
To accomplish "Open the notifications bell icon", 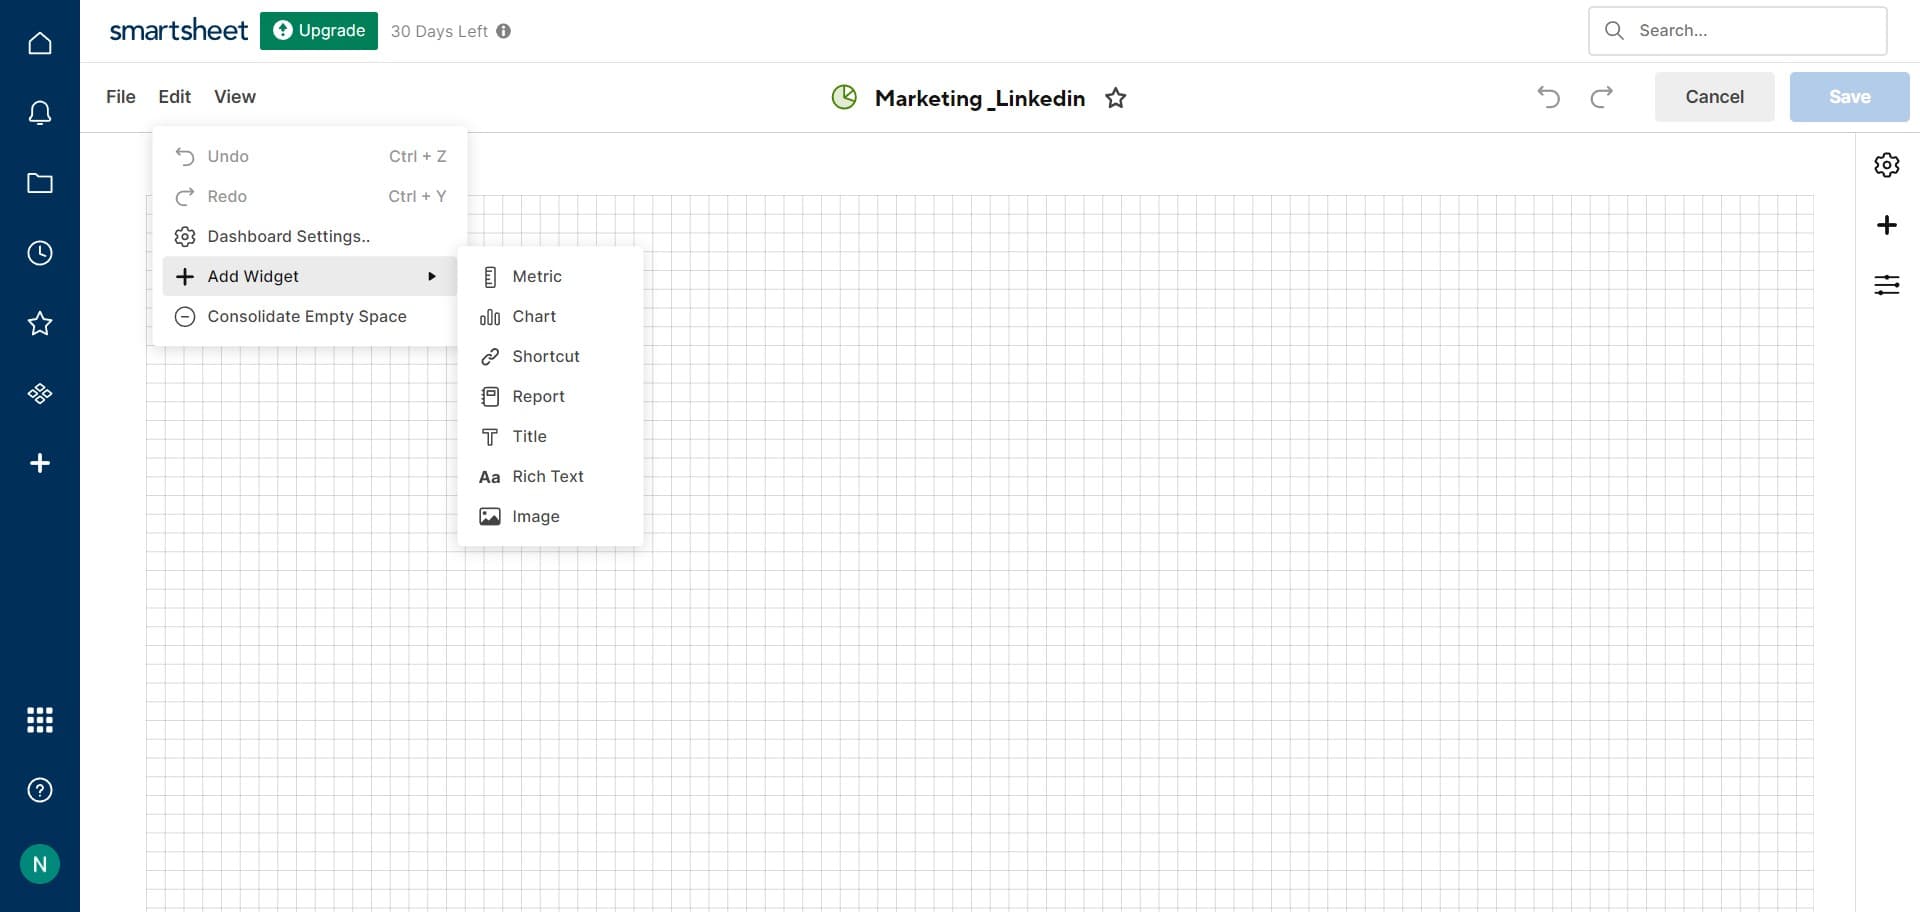I will point(39,112).
